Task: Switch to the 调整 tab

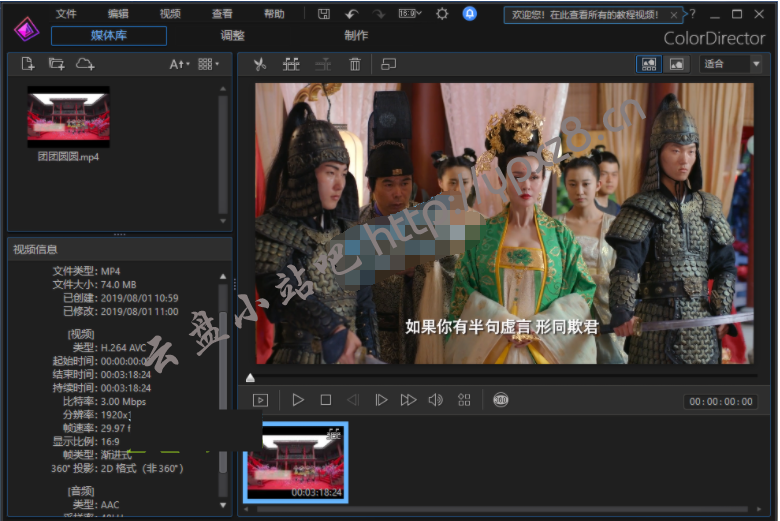Action: (x=232, y=35)
